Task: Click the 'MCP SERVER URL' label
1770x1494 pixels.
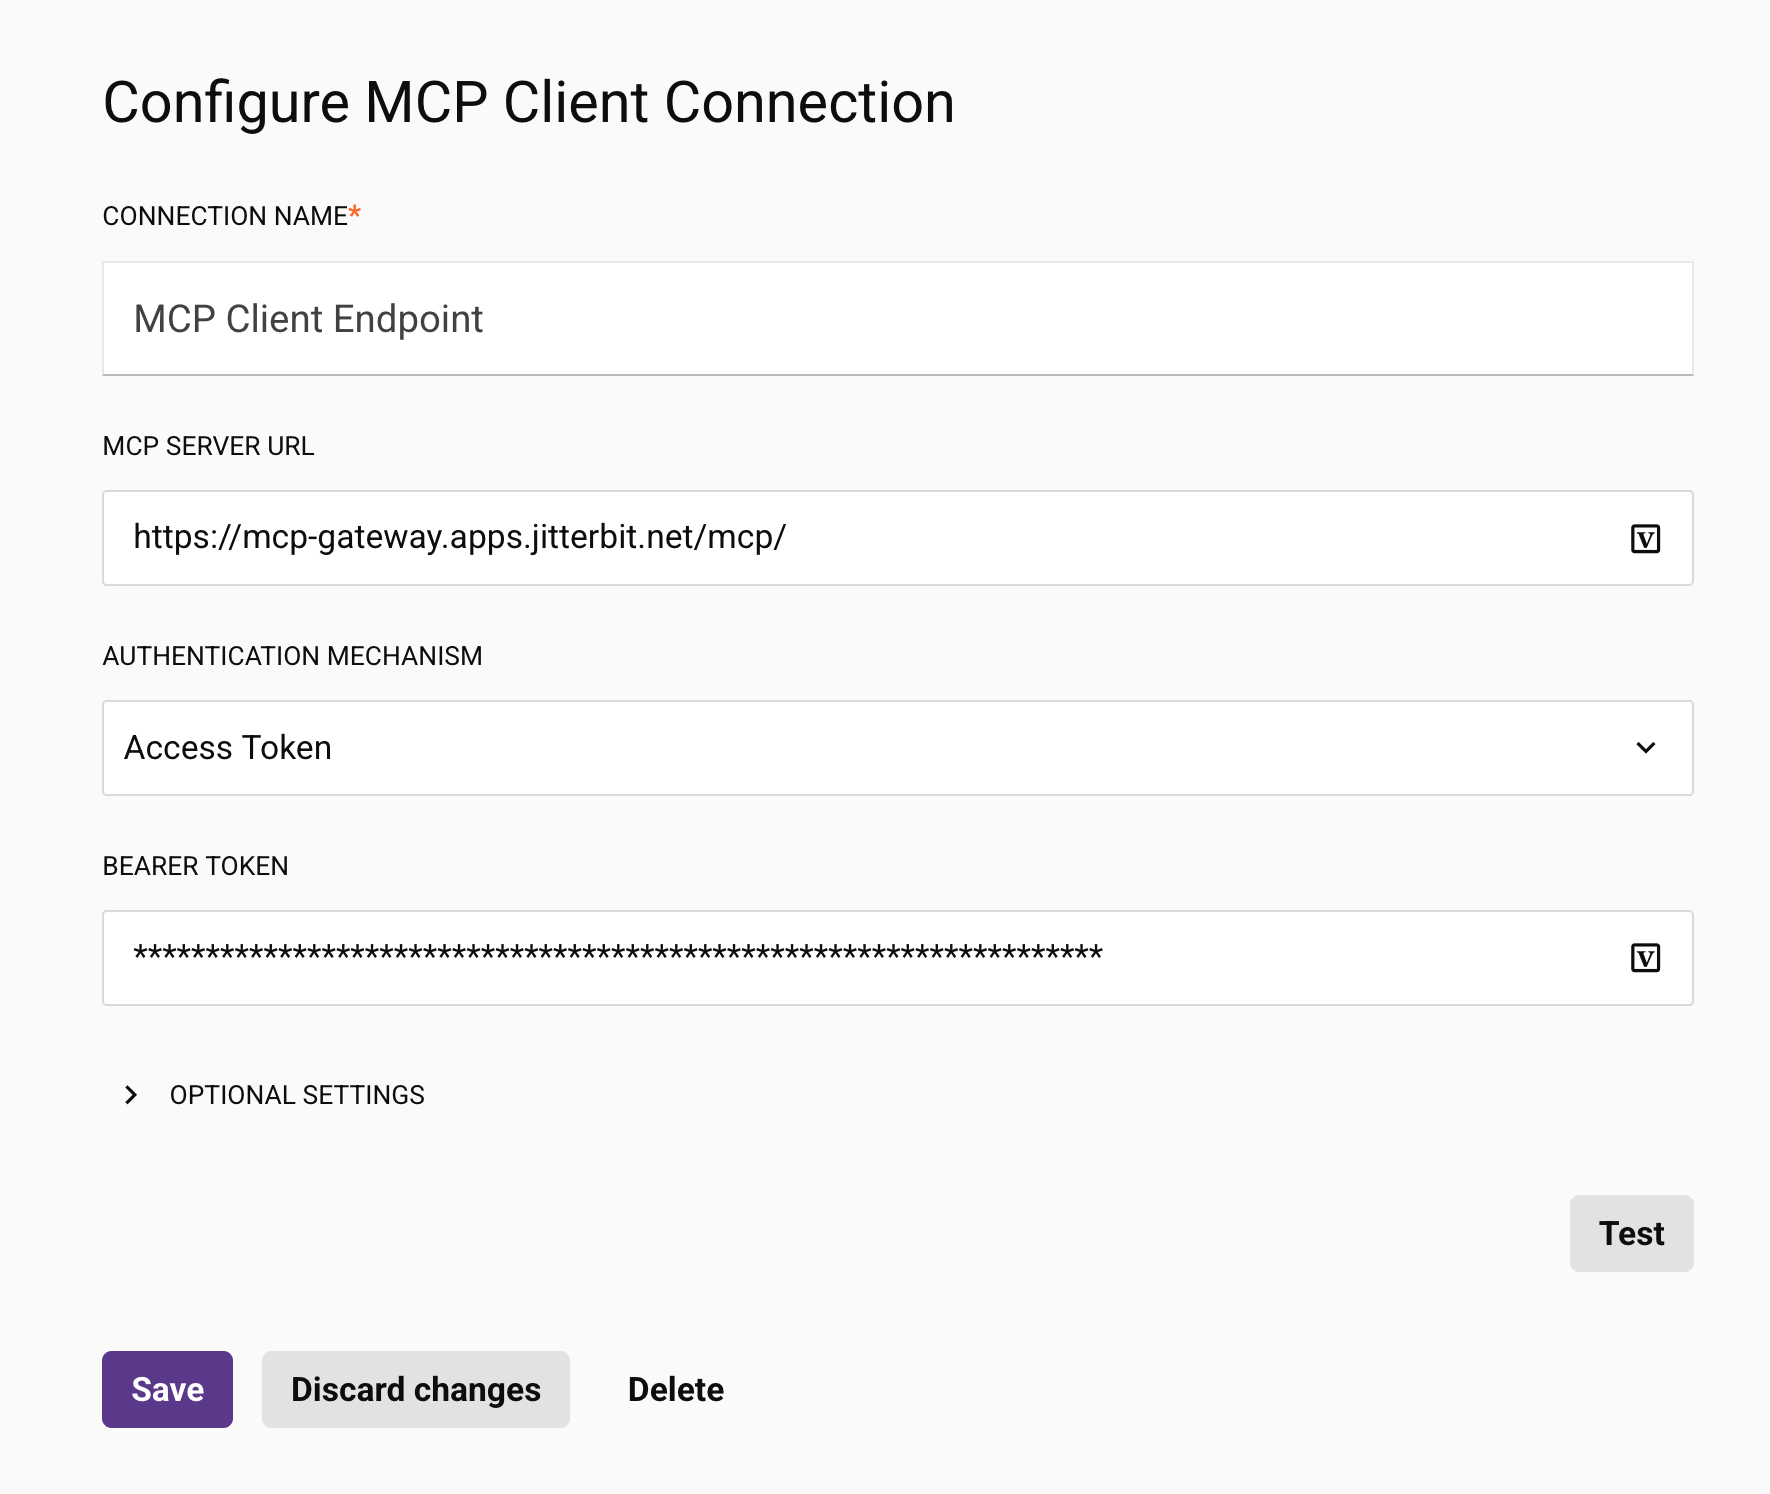Action: [x=208, y=446]
